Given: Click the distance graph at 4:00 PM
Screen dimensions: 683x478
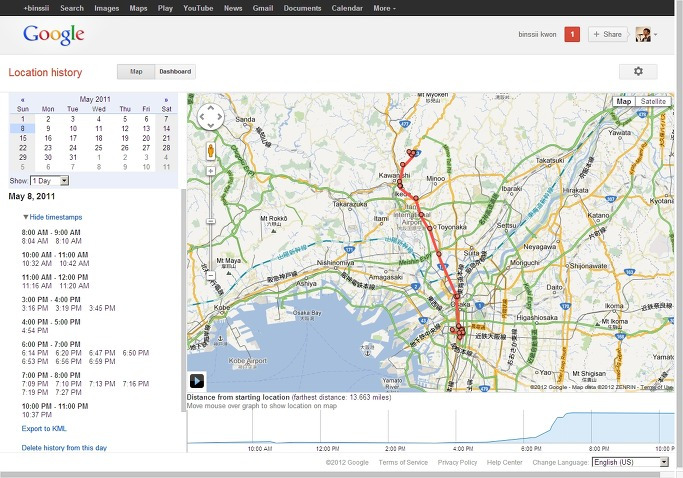Looking at the screenshot, I should point(457,429).
